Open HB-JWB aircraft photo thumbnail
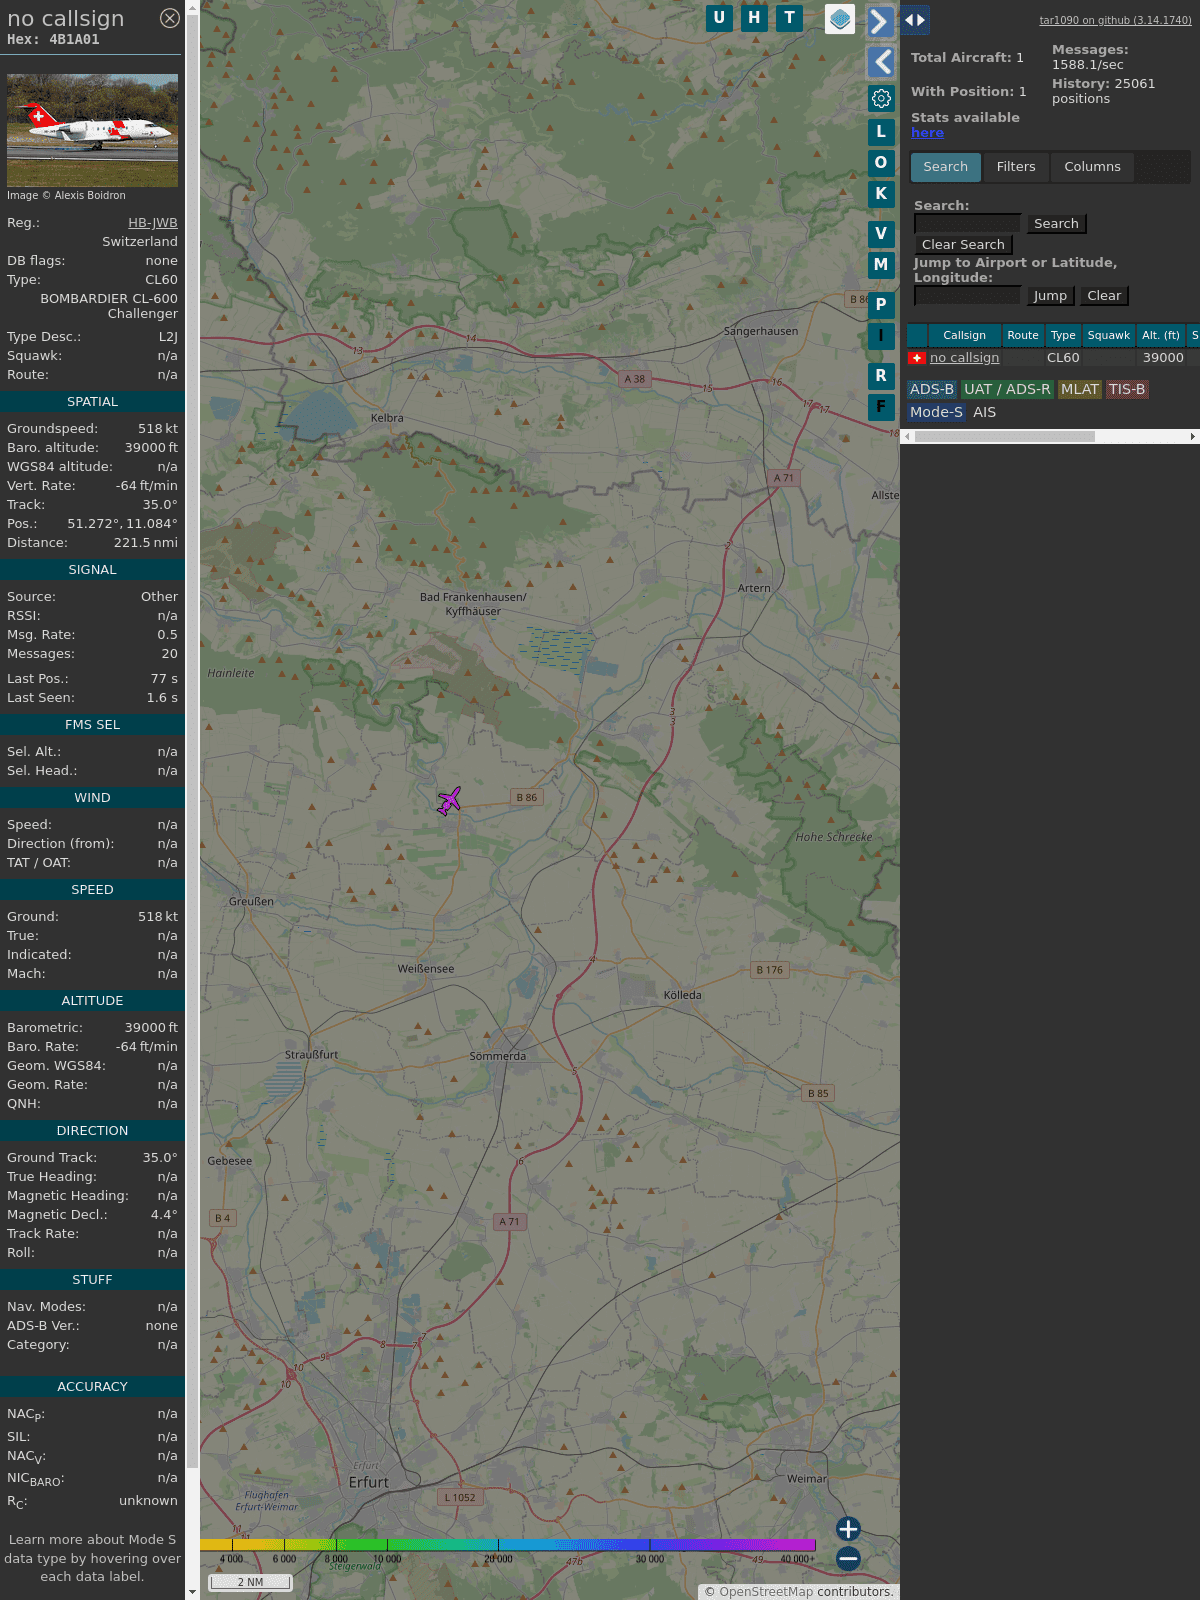1200x1600 pixels. tap(92, 130)
